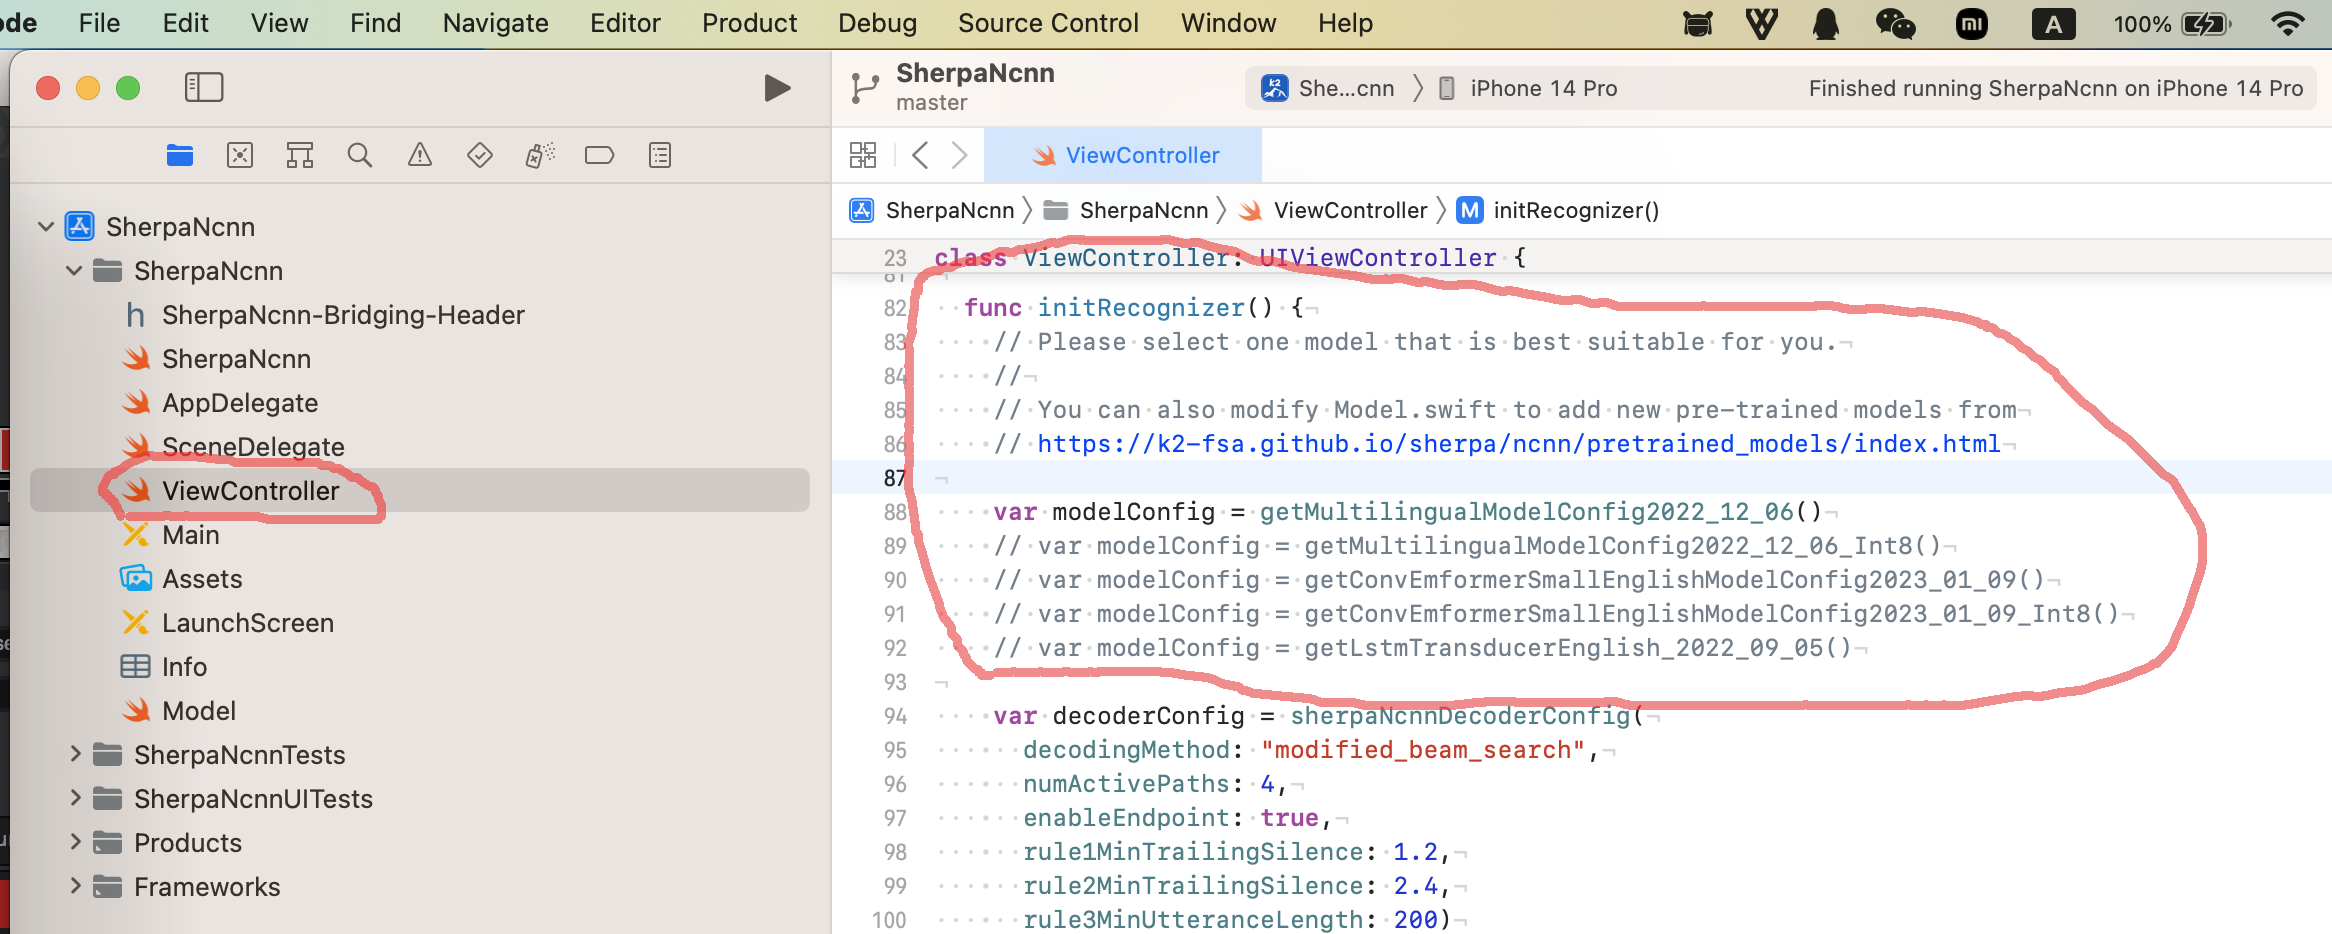
Task: Open the Main storyboard file
Action: (190, 535)
